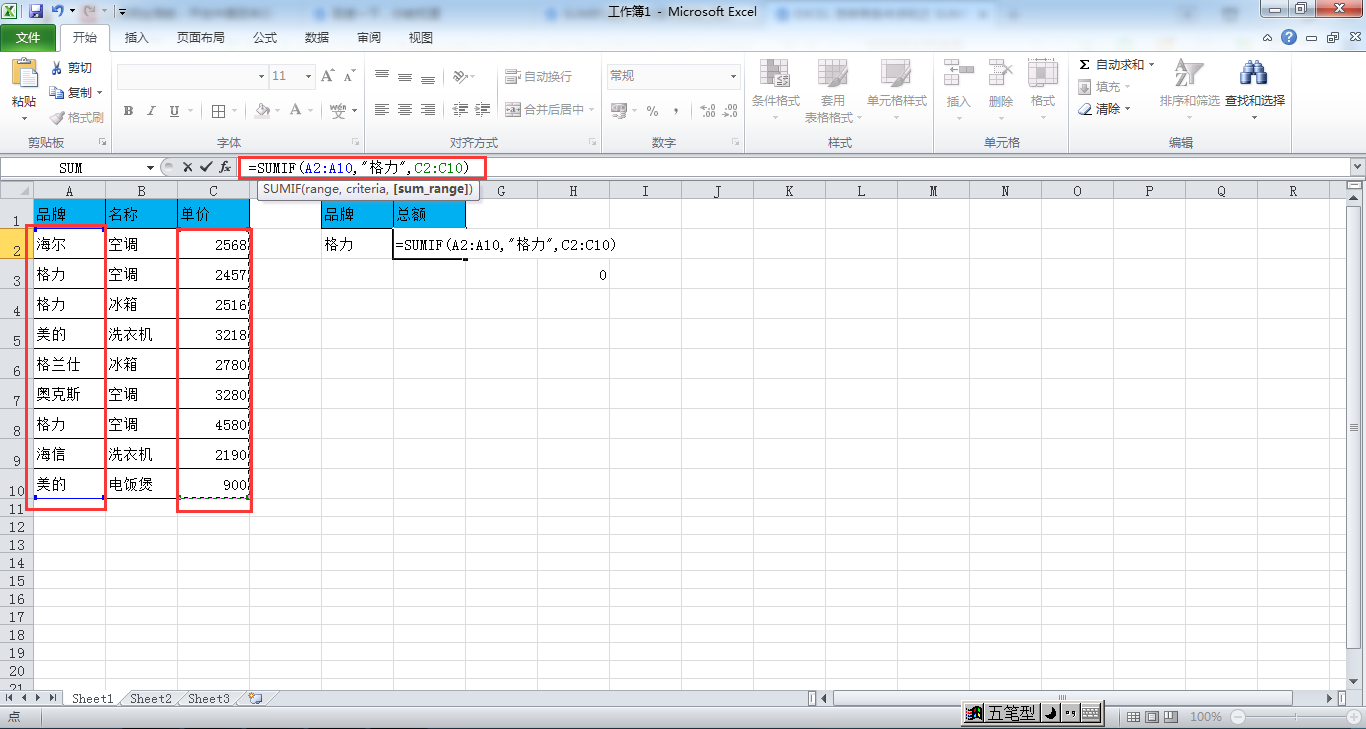
Task: Insert a new worksheet tab
Action: [x=254, y=699]
